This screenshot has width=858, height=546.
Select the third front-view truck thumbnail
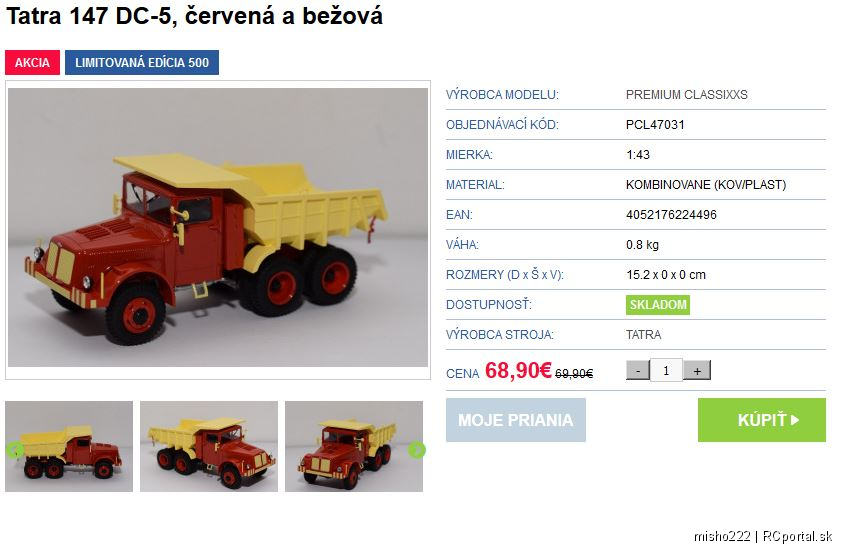click(x=354, y=446)
